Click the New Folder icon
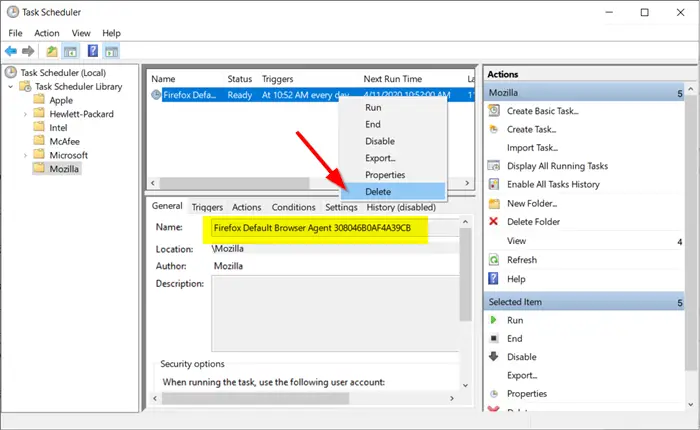Image resolution: width=700 pixels, height=430 pixels. click(x=494, y=204)
